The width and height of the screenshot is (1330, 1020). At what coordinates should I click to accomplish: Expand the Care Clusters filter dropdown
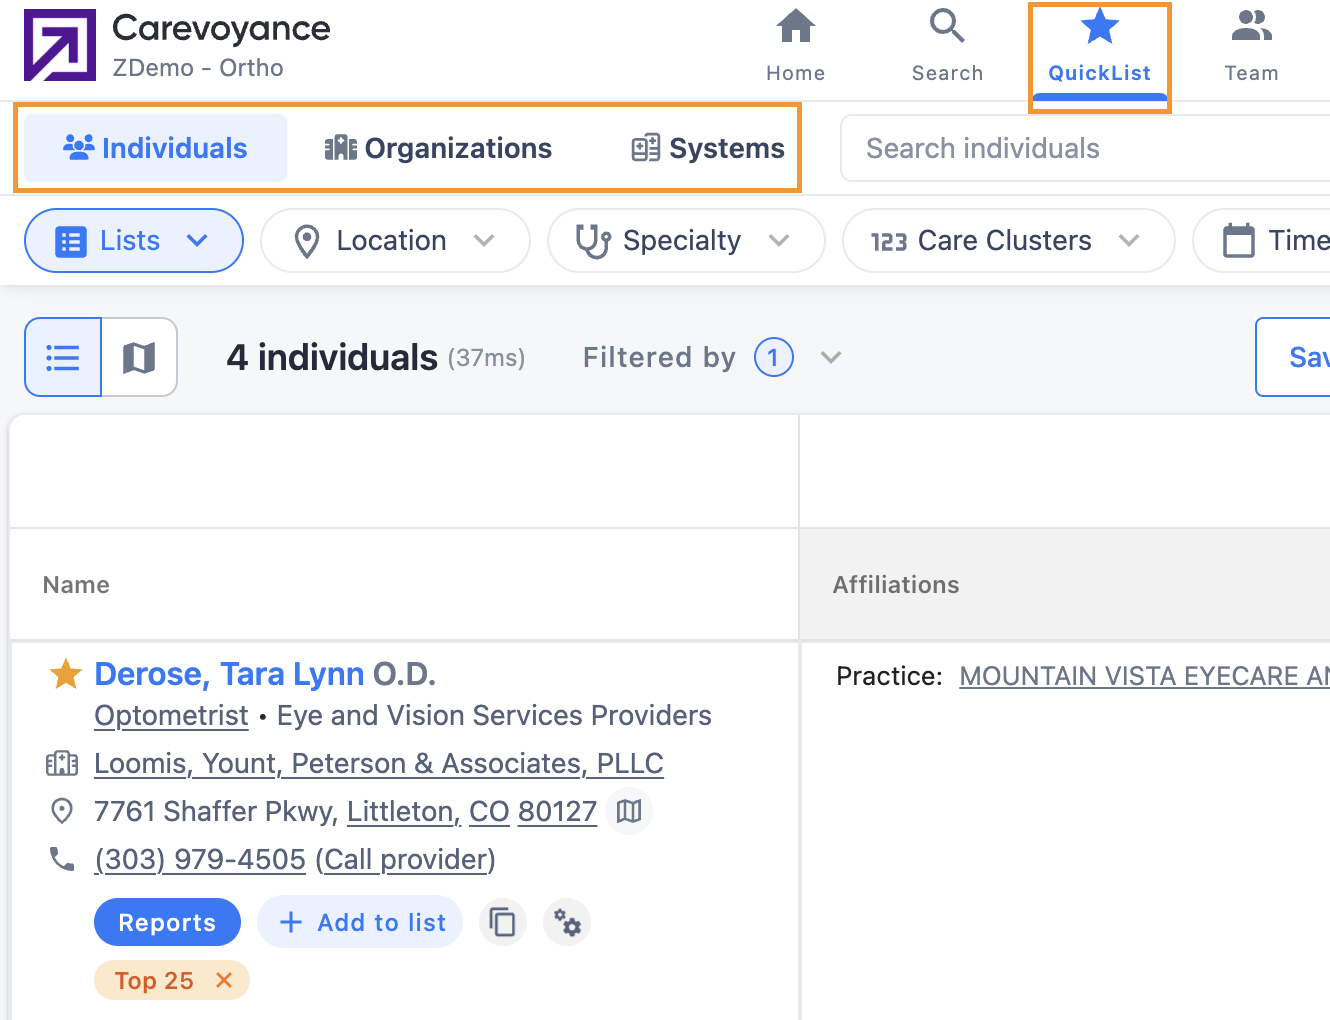click(x=1008, y=240)
